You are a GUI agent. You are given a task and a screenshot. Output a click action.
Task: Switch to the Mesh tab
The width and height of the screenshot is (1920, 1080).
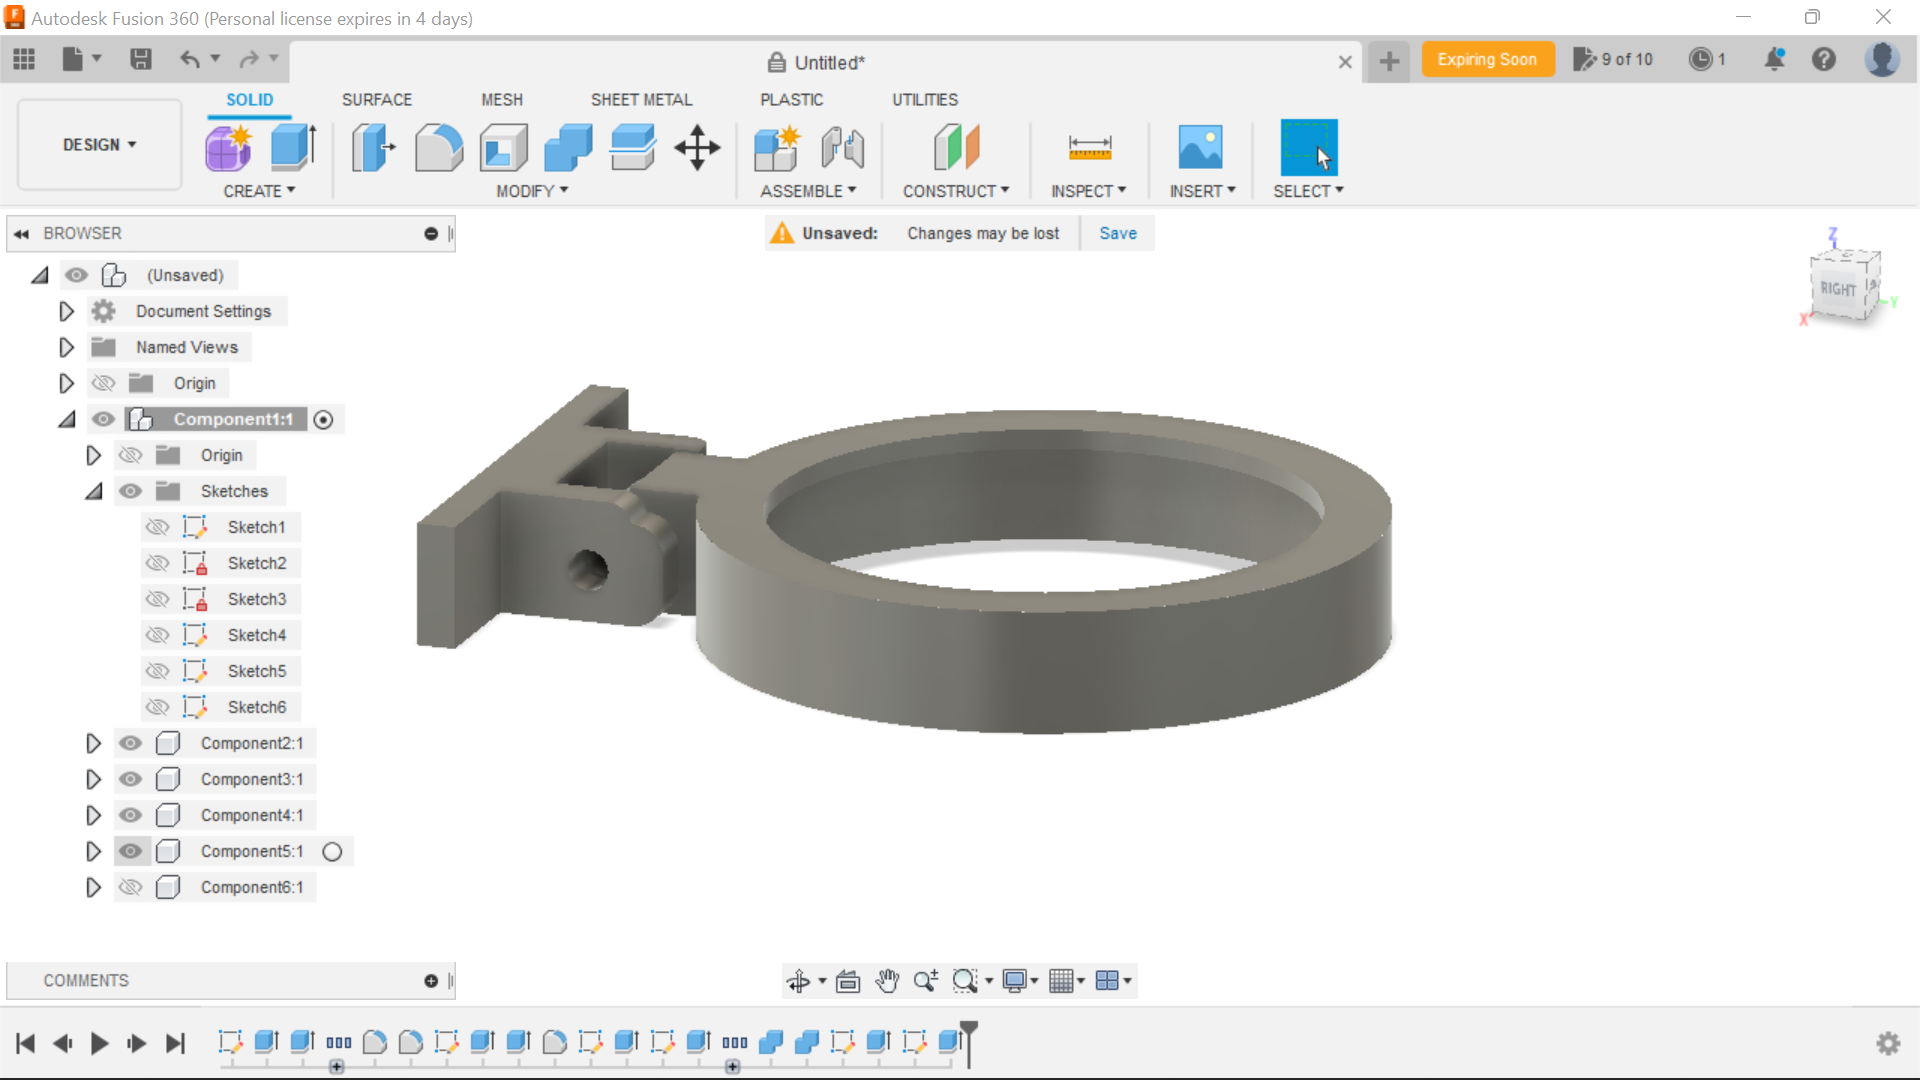coord(501,99)
